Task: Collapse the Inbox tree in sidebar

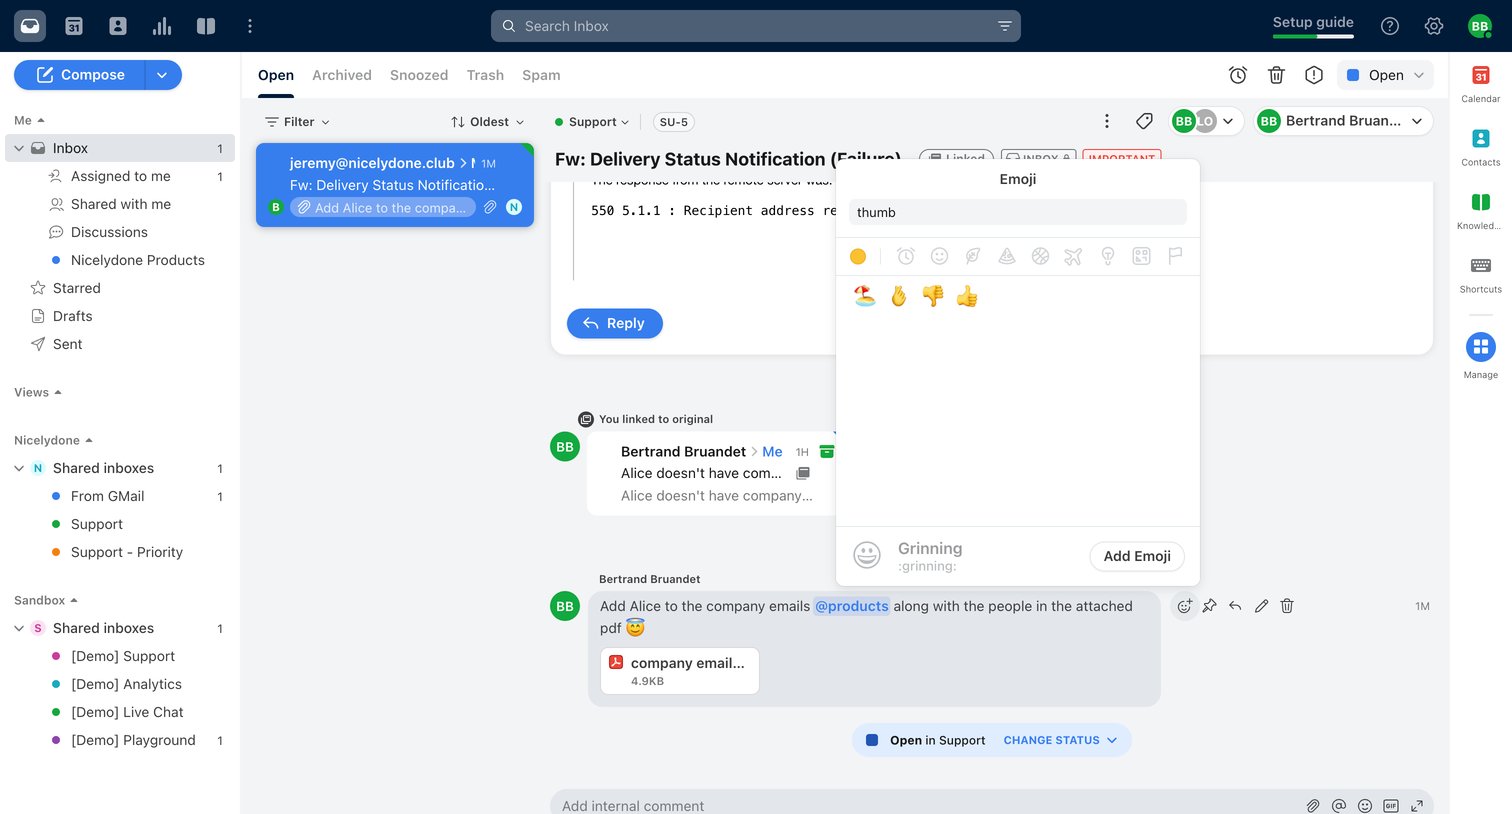Action: [x=19, y=148]
